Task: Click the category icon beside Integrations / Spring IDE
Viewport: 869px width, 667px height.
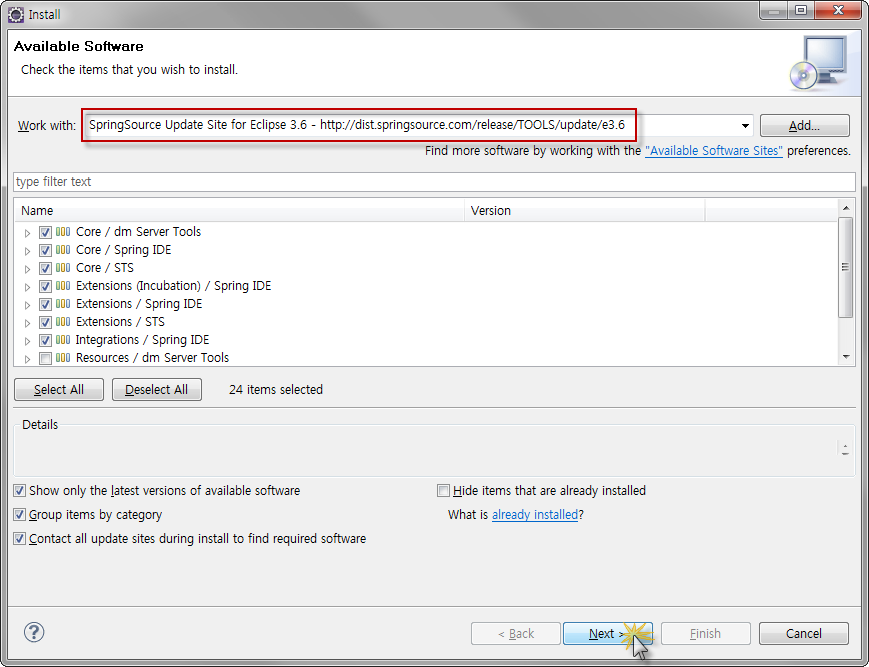Action: tap(63, 340)
